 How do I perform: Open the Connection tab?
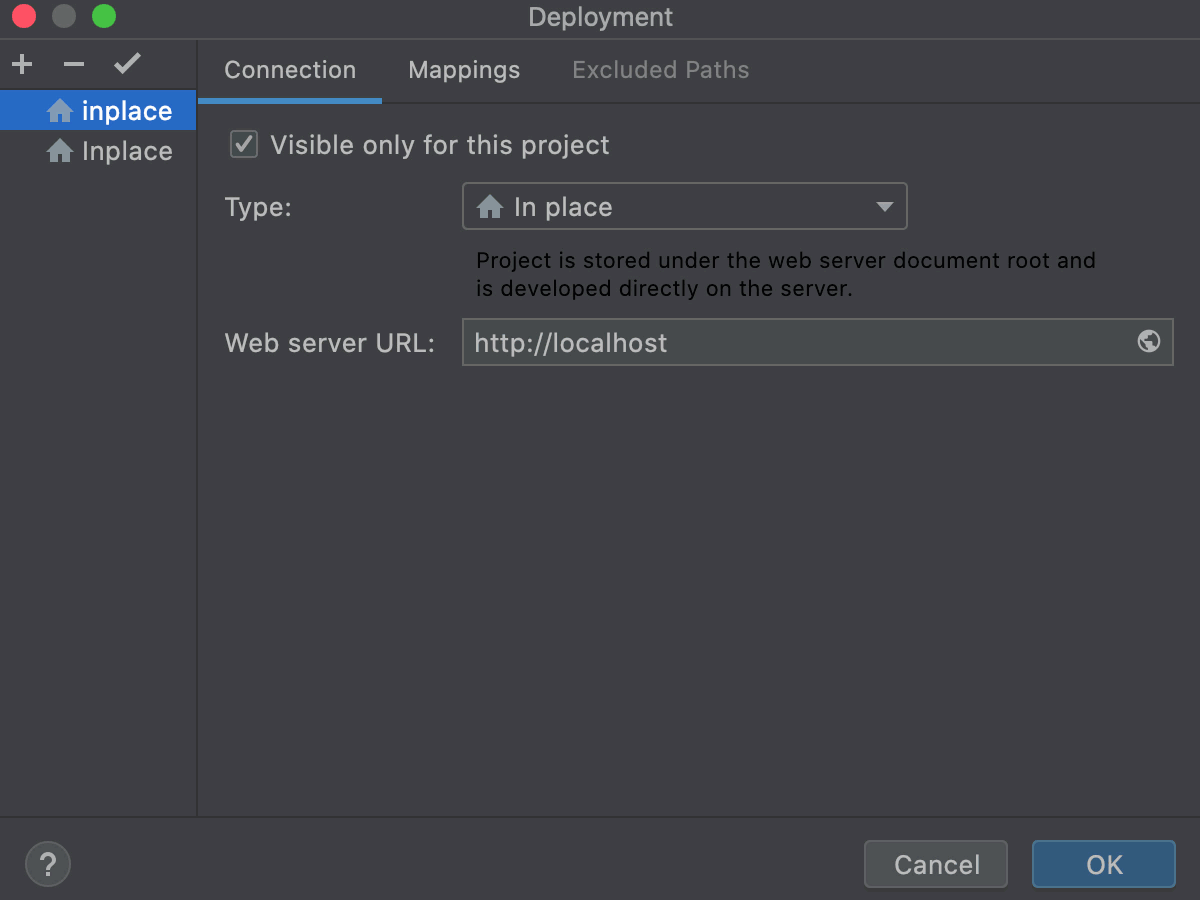pos(290,69)
